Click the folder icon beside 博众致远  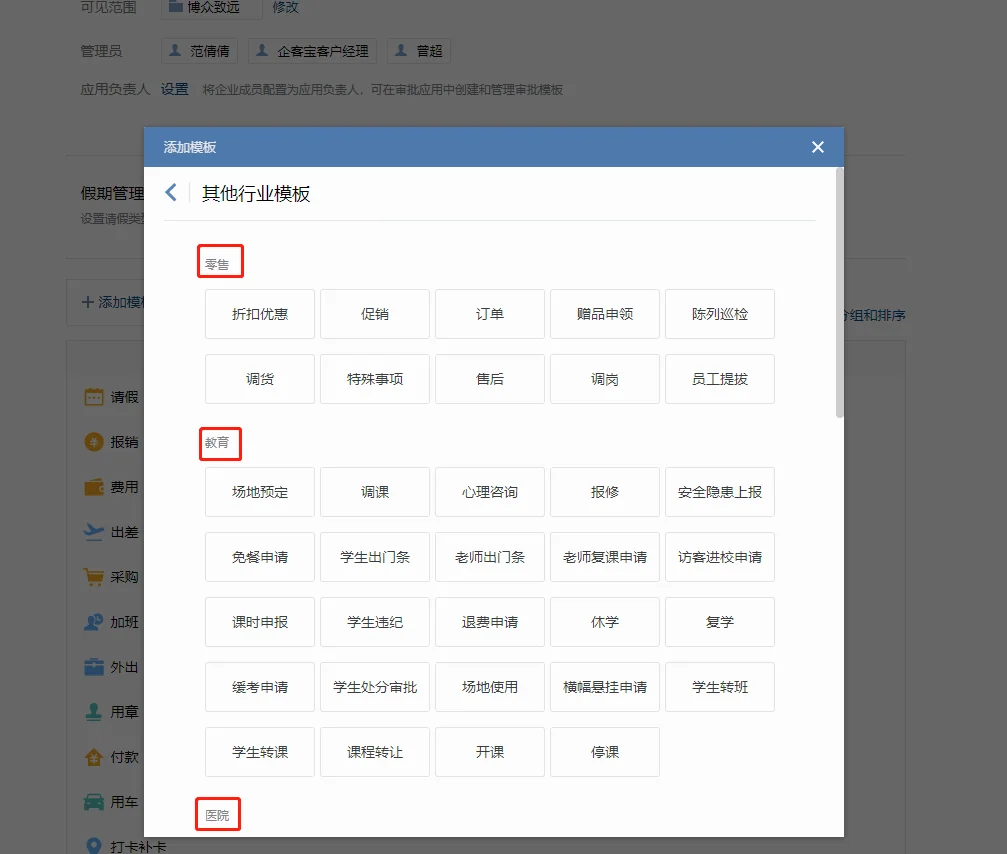175,7
